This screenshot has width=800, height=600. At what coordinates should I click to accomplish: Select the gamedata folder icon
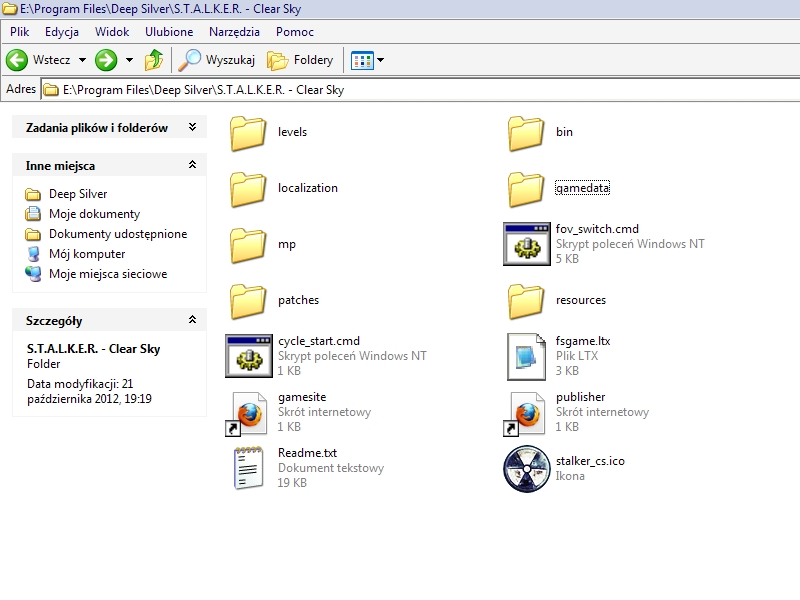[526, 189]
